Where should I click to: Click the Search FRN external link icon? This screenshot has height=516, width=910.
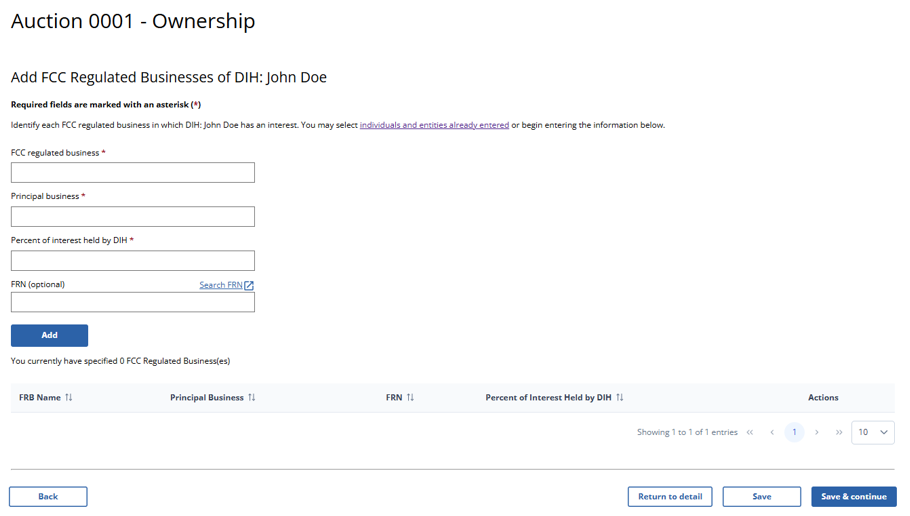point(249,285)
